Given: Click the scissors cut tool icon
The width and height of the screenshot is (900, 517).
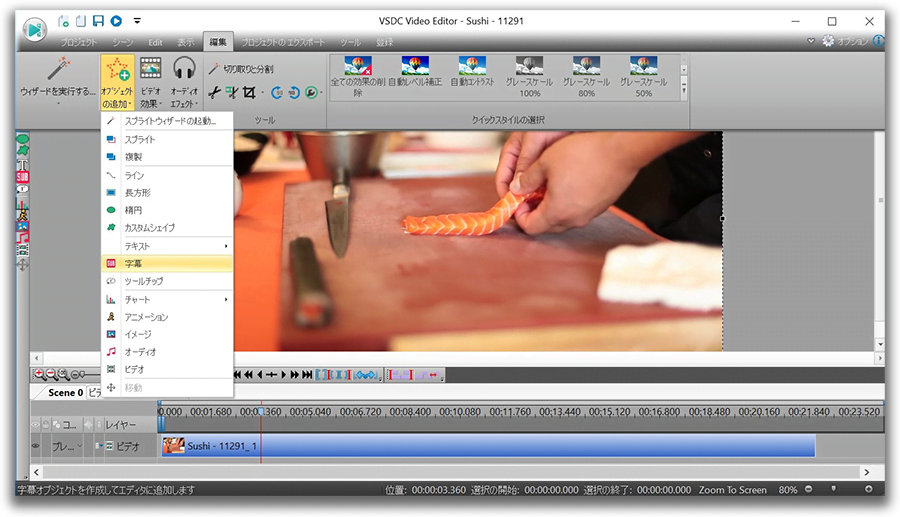Looking at the screenshot, I should point(215,92).
